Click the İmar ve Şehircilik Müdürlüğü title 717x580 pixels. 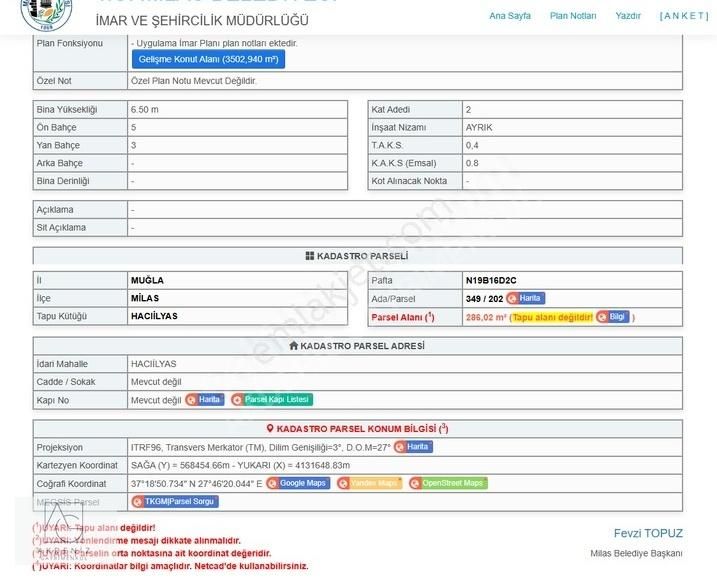pyautogui.click(x=201, y=20)
